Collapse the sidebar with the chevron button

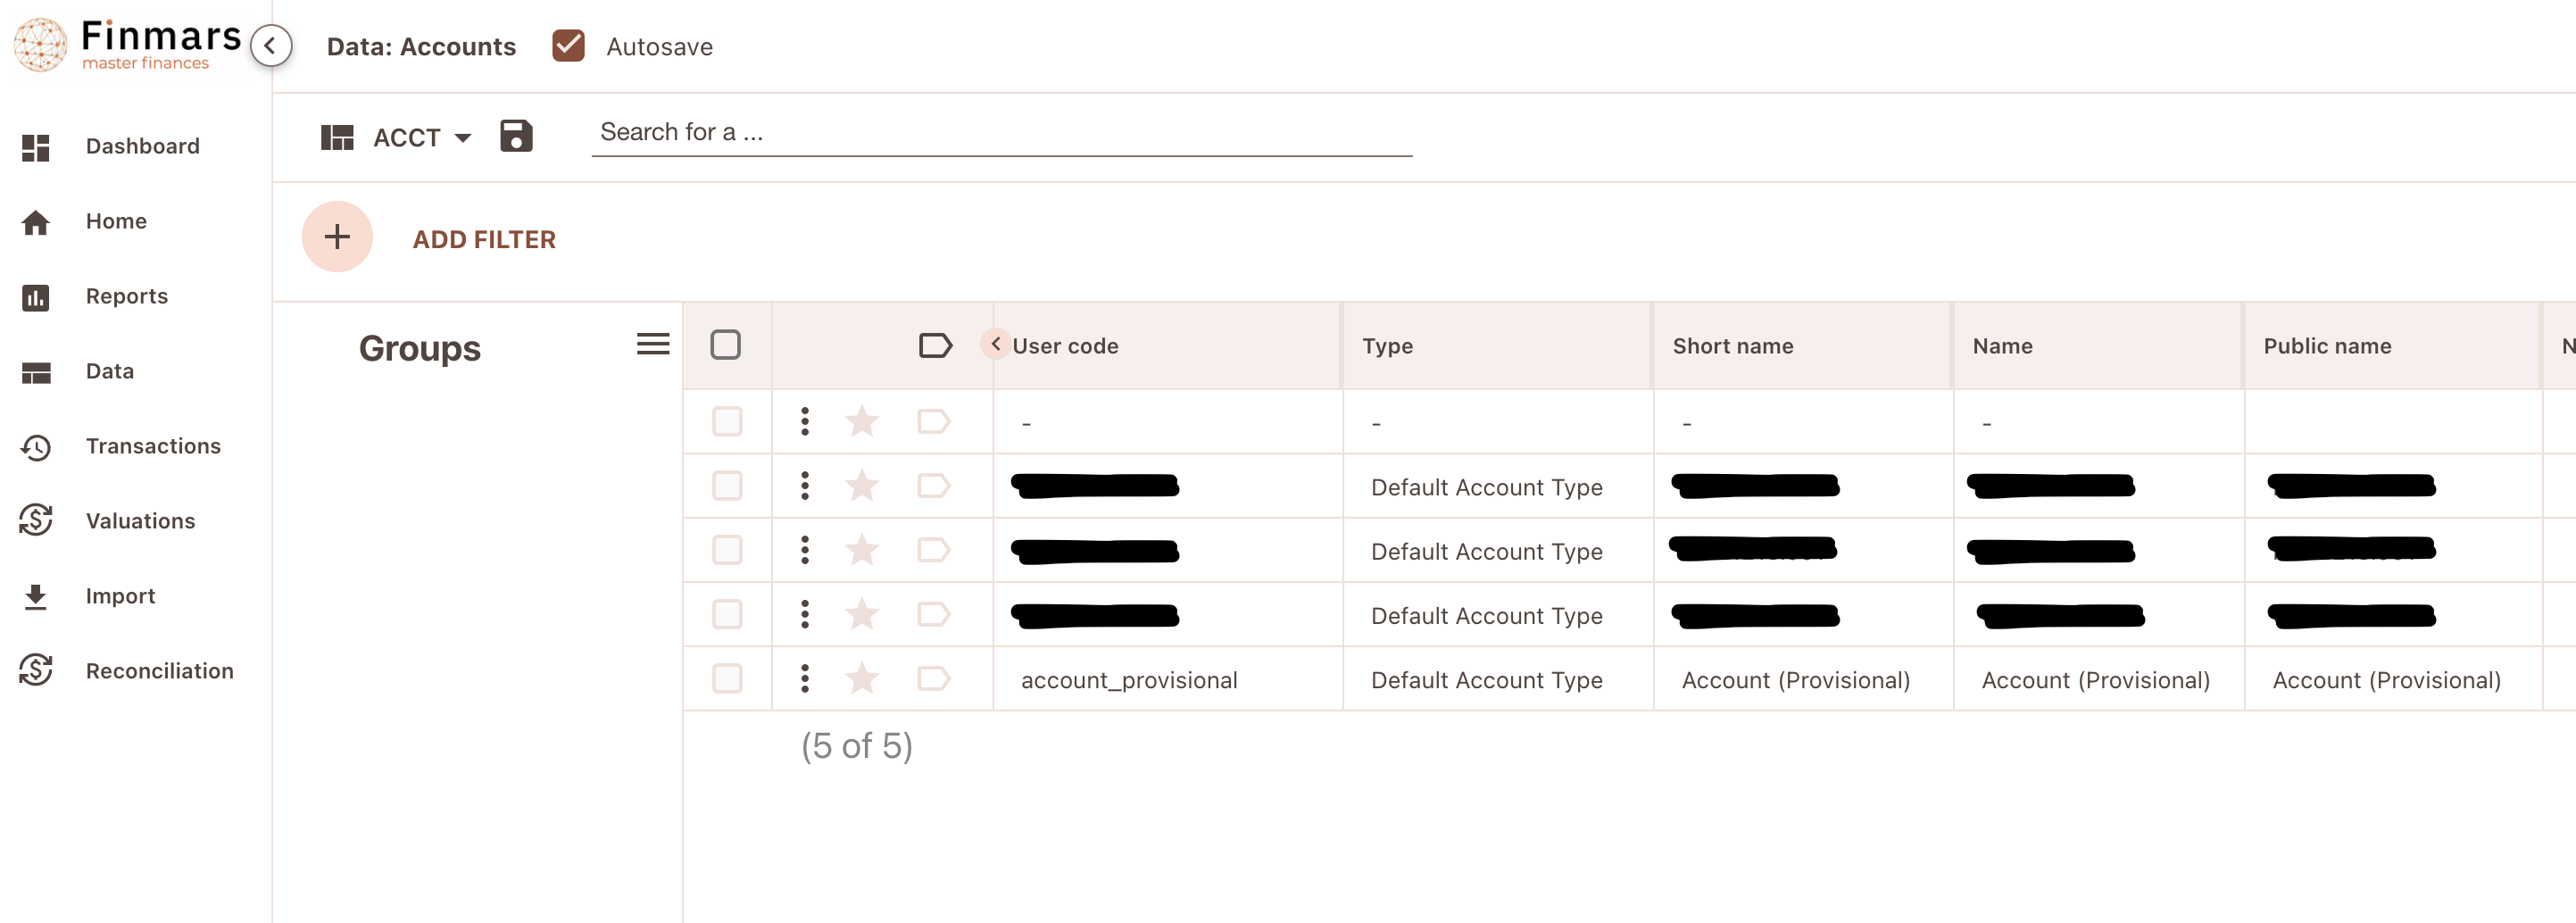click(271, 46)
